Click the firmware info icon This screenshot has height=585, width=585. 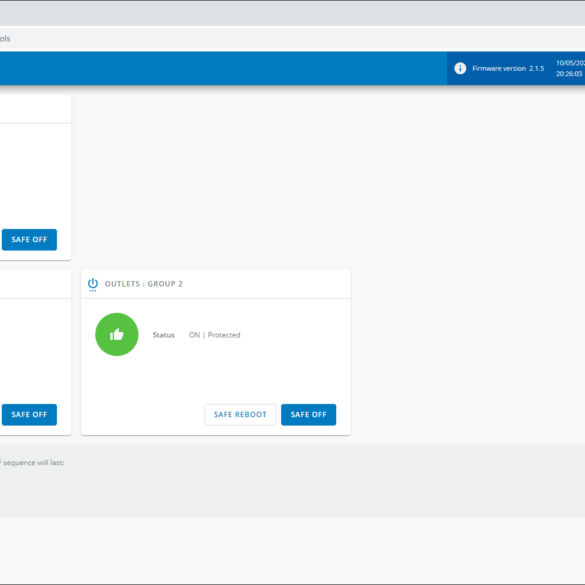point(460,68)
